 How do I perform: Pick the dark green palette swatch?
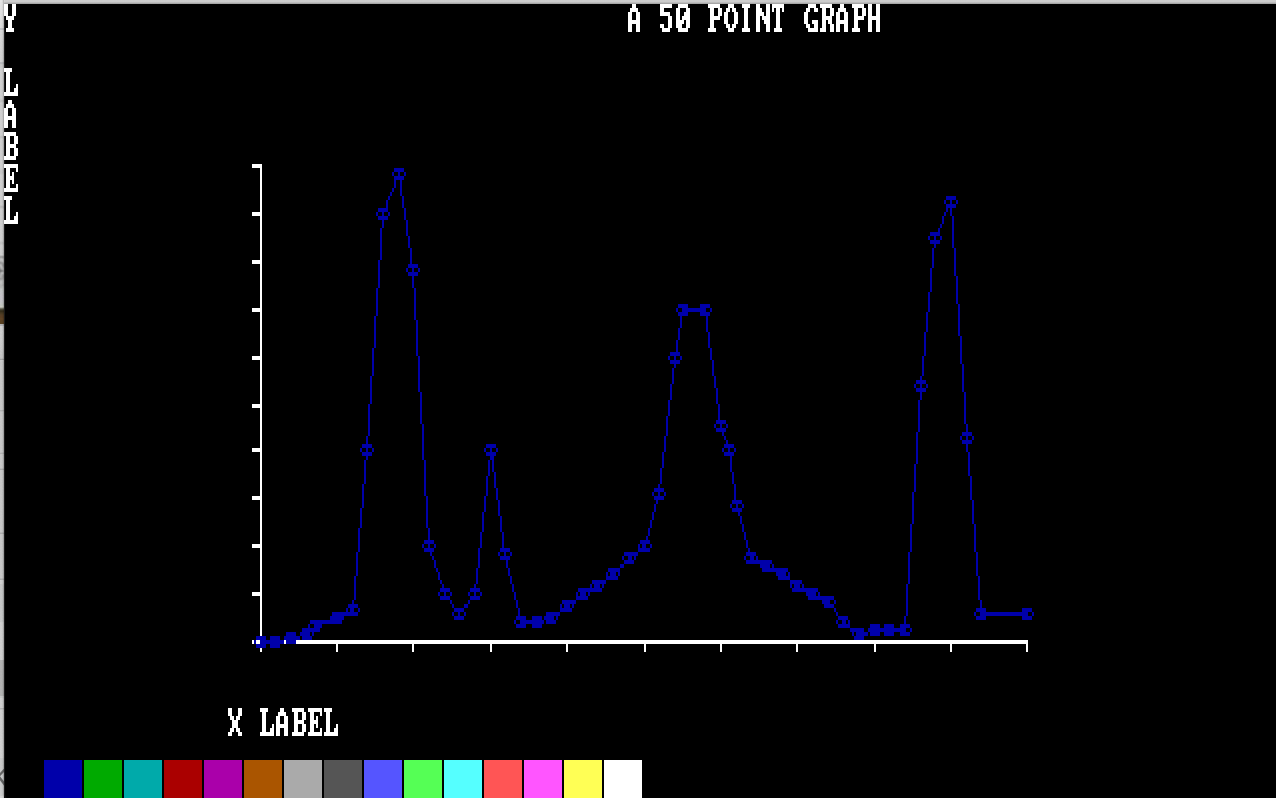[x=103, y=779]
